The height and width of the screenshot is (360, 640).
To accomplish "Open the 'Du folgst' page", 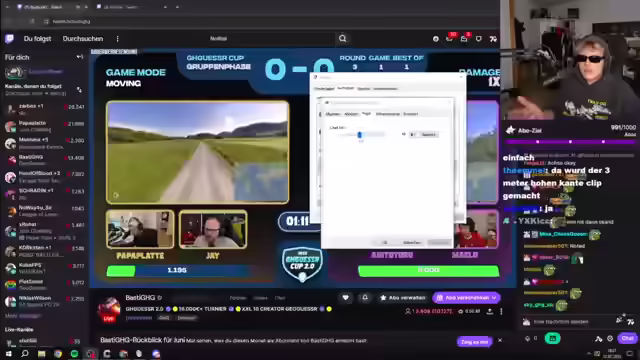I will (x=37, y=39).
